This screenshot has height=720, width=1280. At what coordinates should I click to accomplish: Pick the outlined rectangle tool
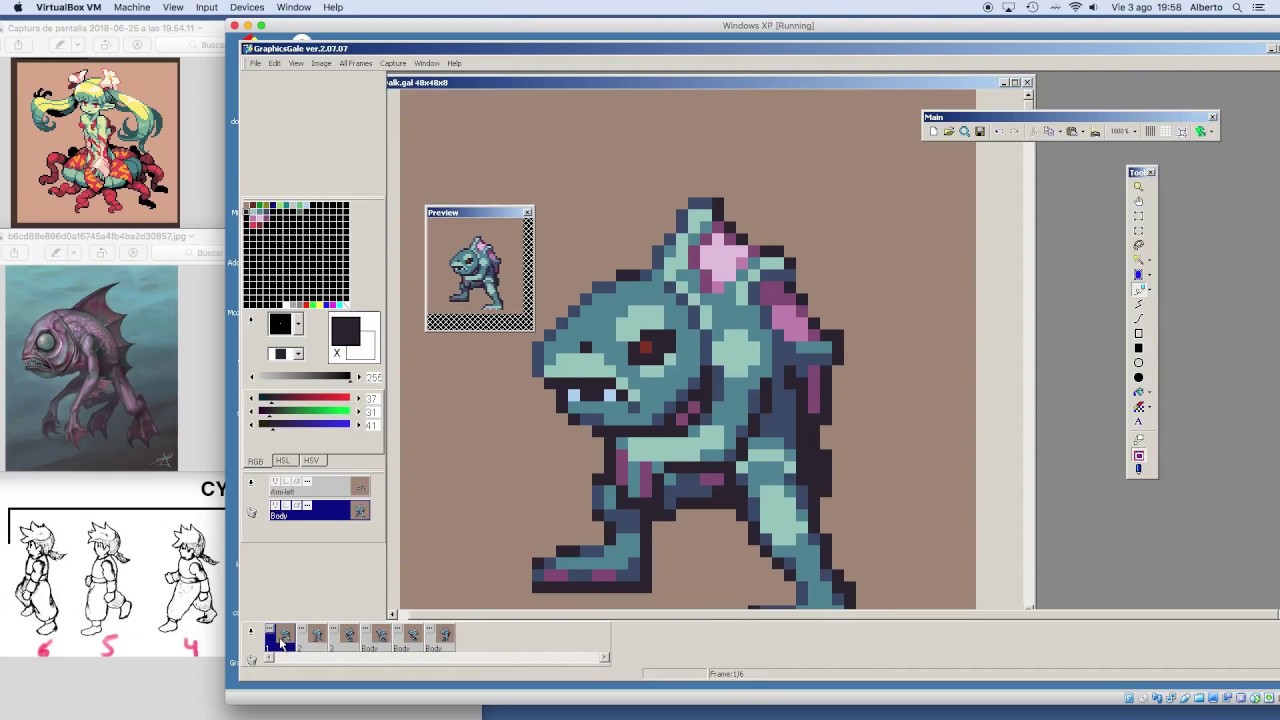[x=1138, y=333]
